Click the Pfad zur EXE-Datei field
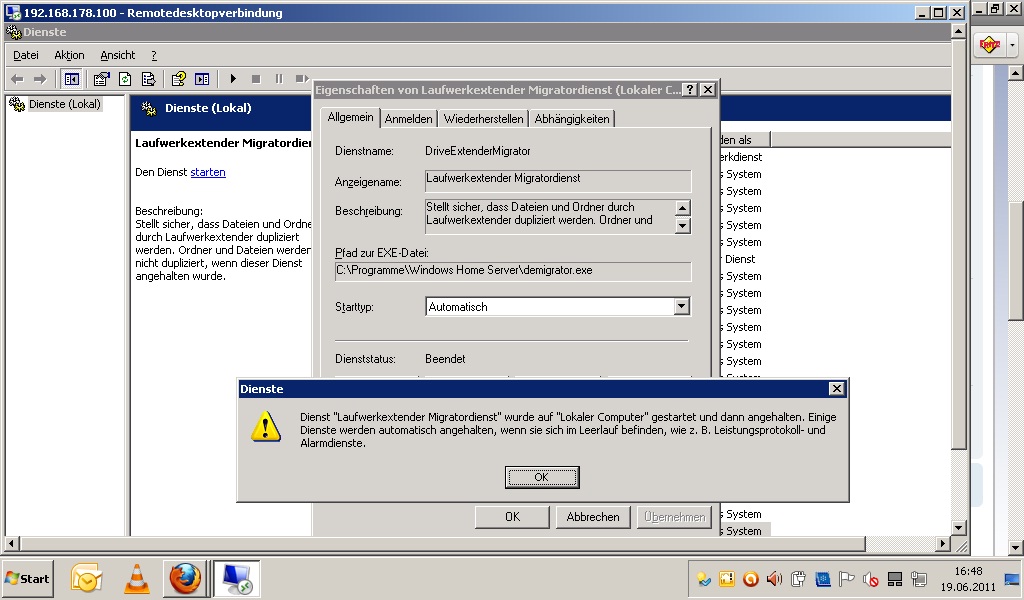The height and width of the screenshot is (600, 1024). coord(513,271)
